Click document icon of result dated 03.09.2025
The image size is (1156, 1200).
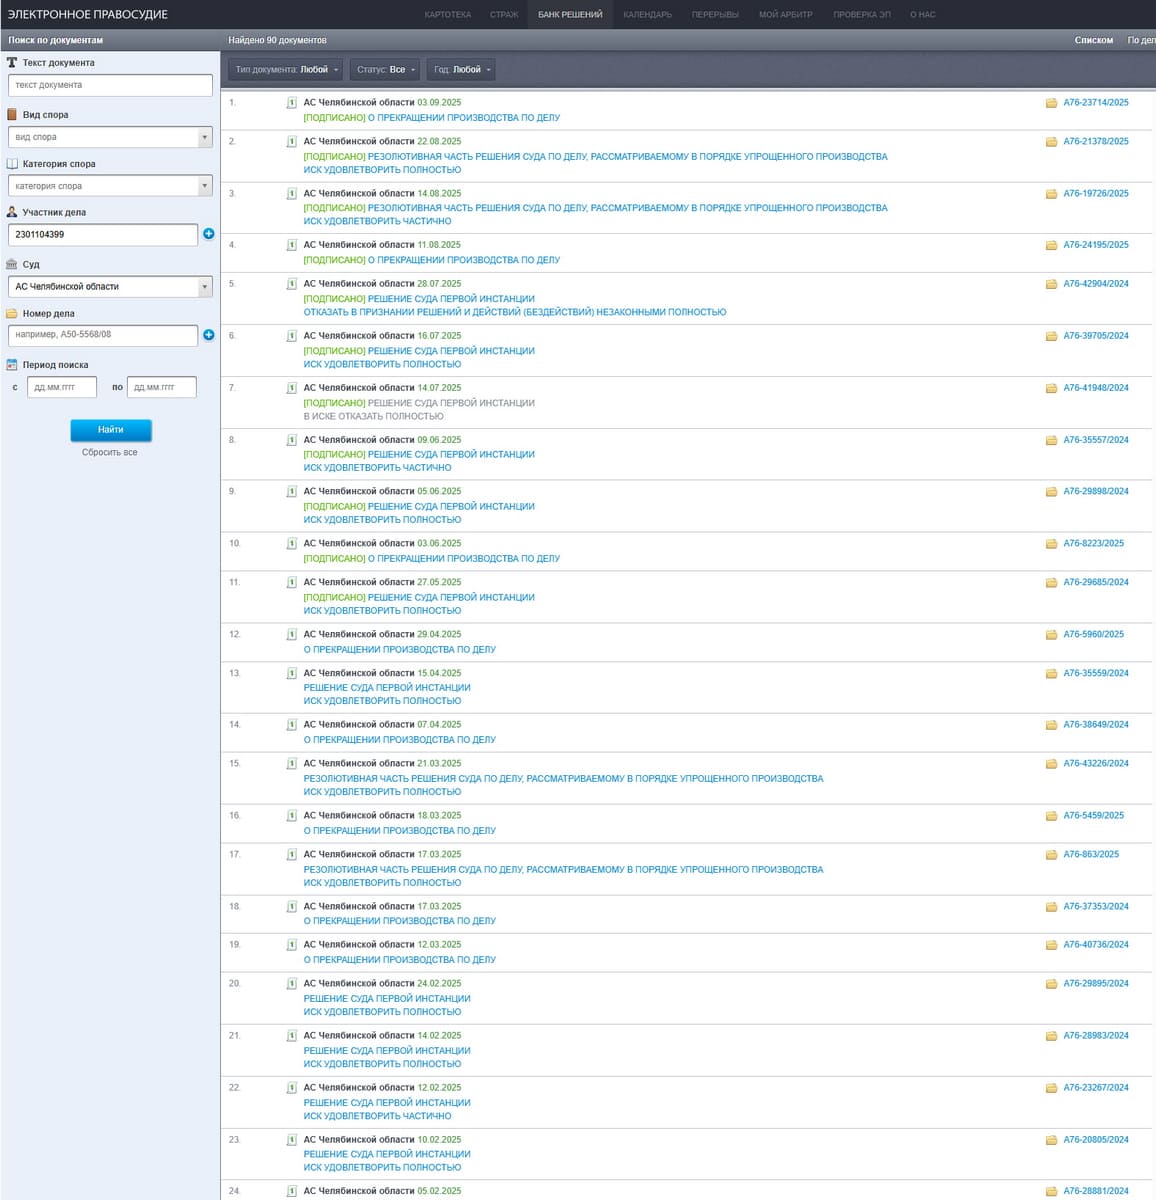click(x=292, y=103)
